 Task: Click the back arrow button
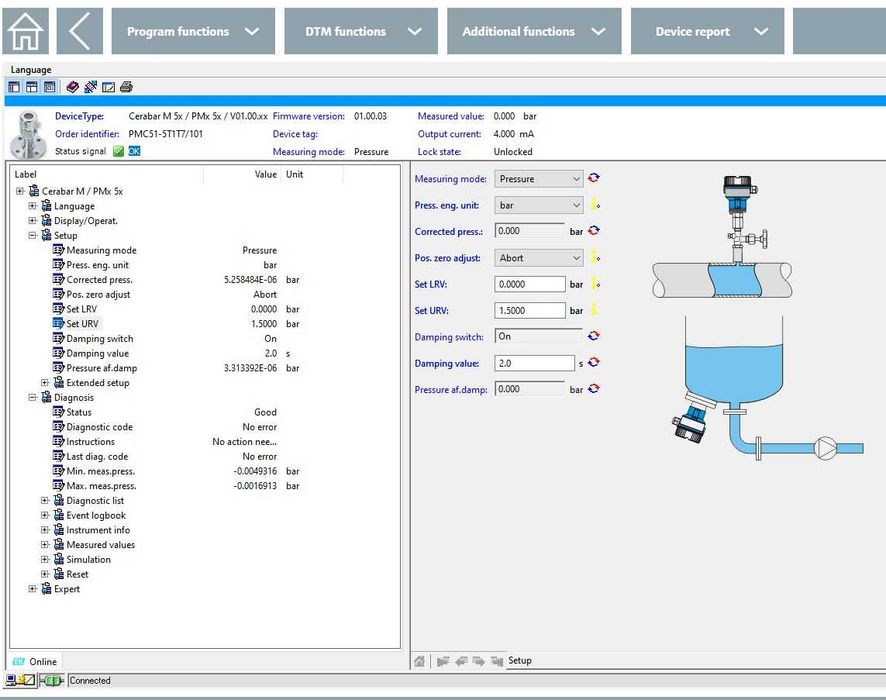click(80, 31)
